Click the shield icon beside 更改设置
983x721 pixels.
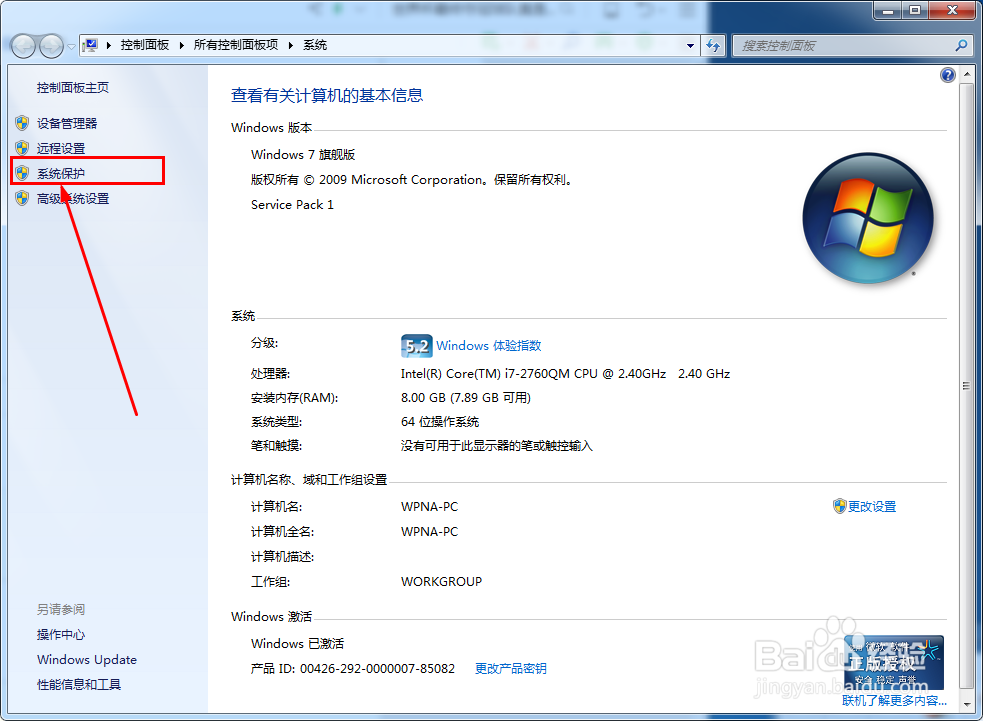839,506
